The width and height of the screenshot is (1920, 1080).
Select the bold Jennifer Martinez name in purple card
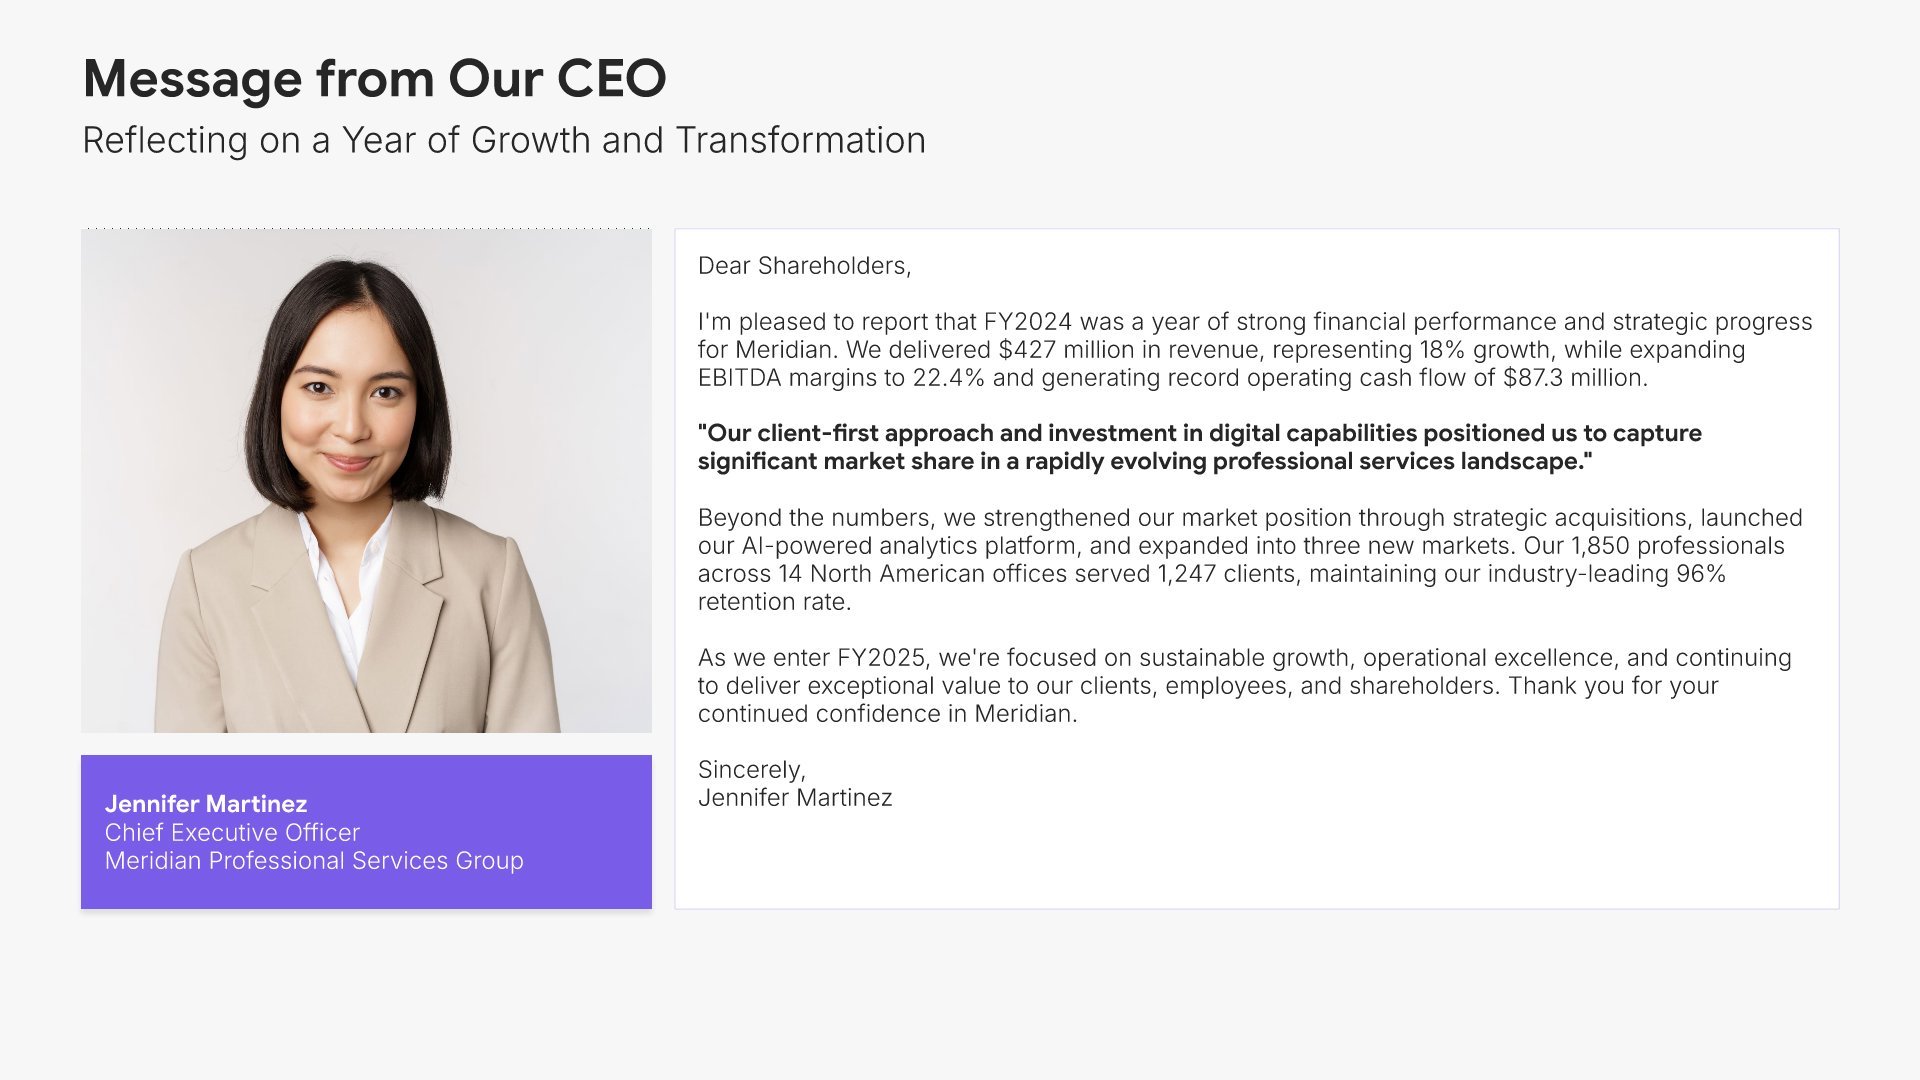pos(206,804)
